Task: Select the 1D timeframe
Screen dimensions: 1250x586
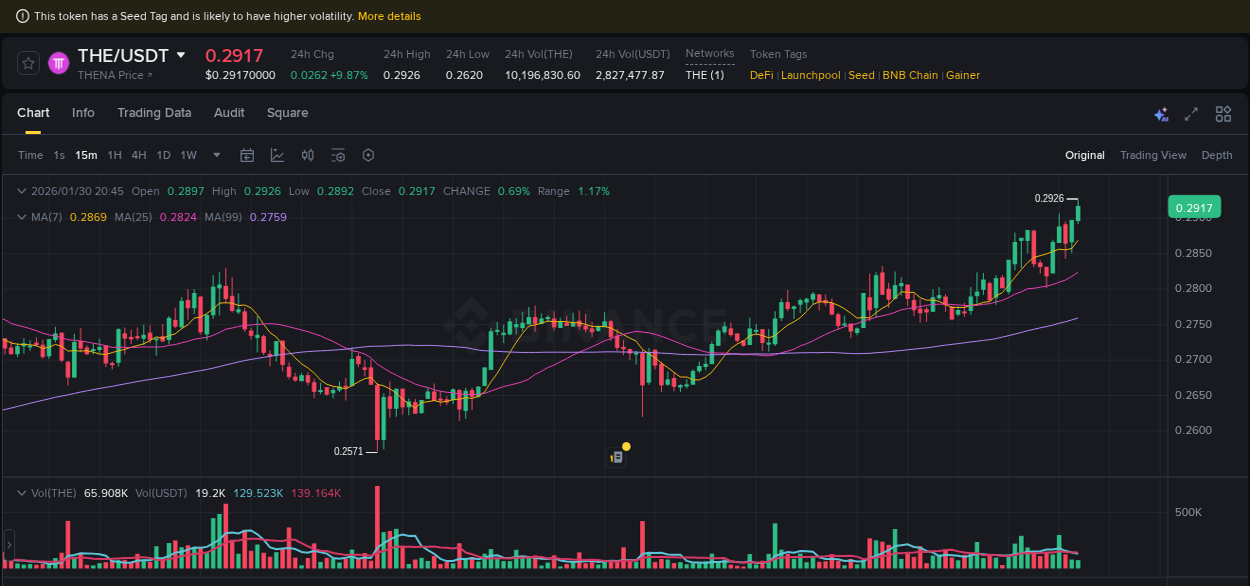Action: pos(163,155)
